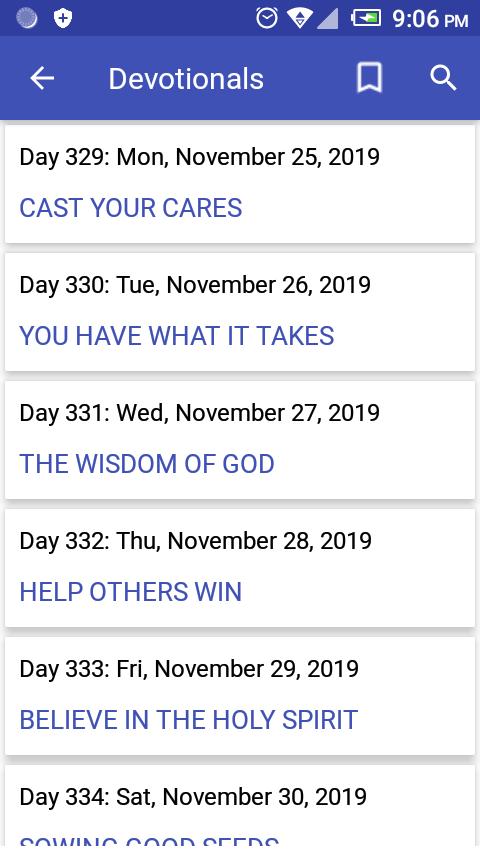Select the Day 334 Saturday November 30 entry
Screen dimensions: 480x854
pos(240,809)
